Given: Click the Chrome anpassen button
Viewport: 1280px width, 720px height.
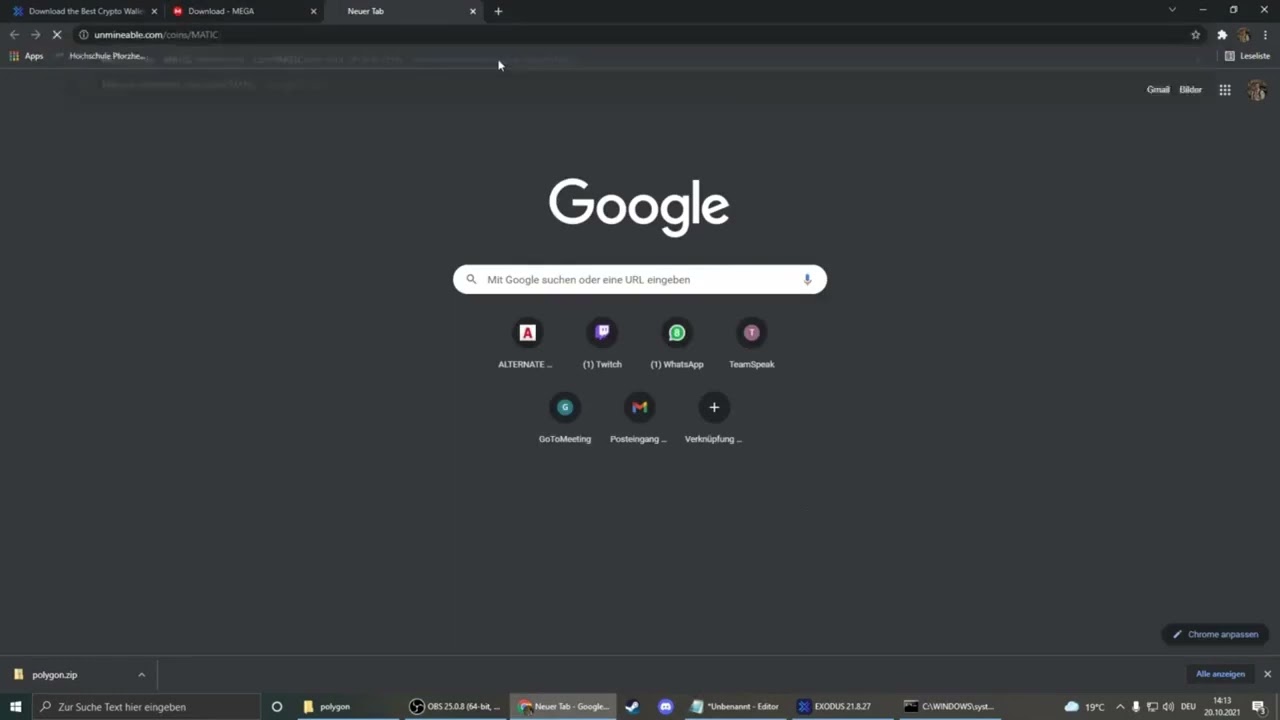Looking at the screenshot, I should click(x=1215, y=634).
